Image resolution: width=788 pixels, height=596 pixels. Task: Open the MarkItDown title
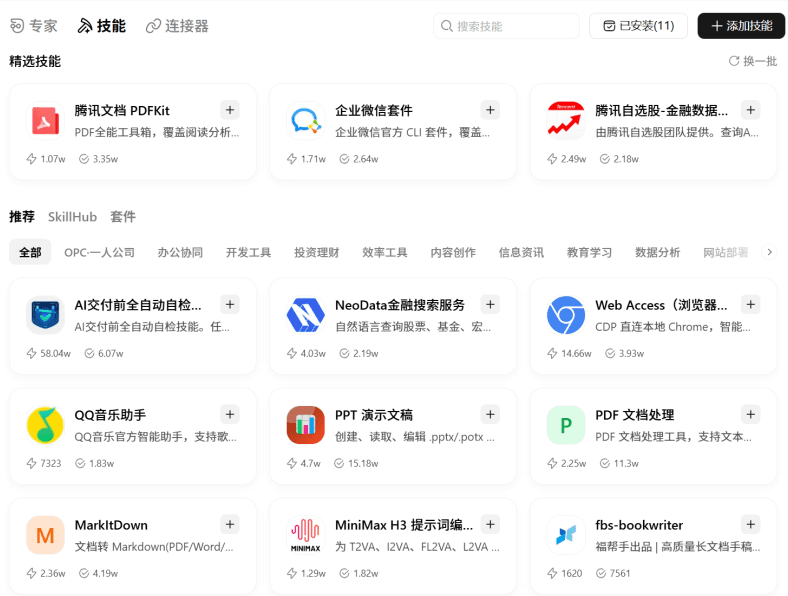pos(111,525)
